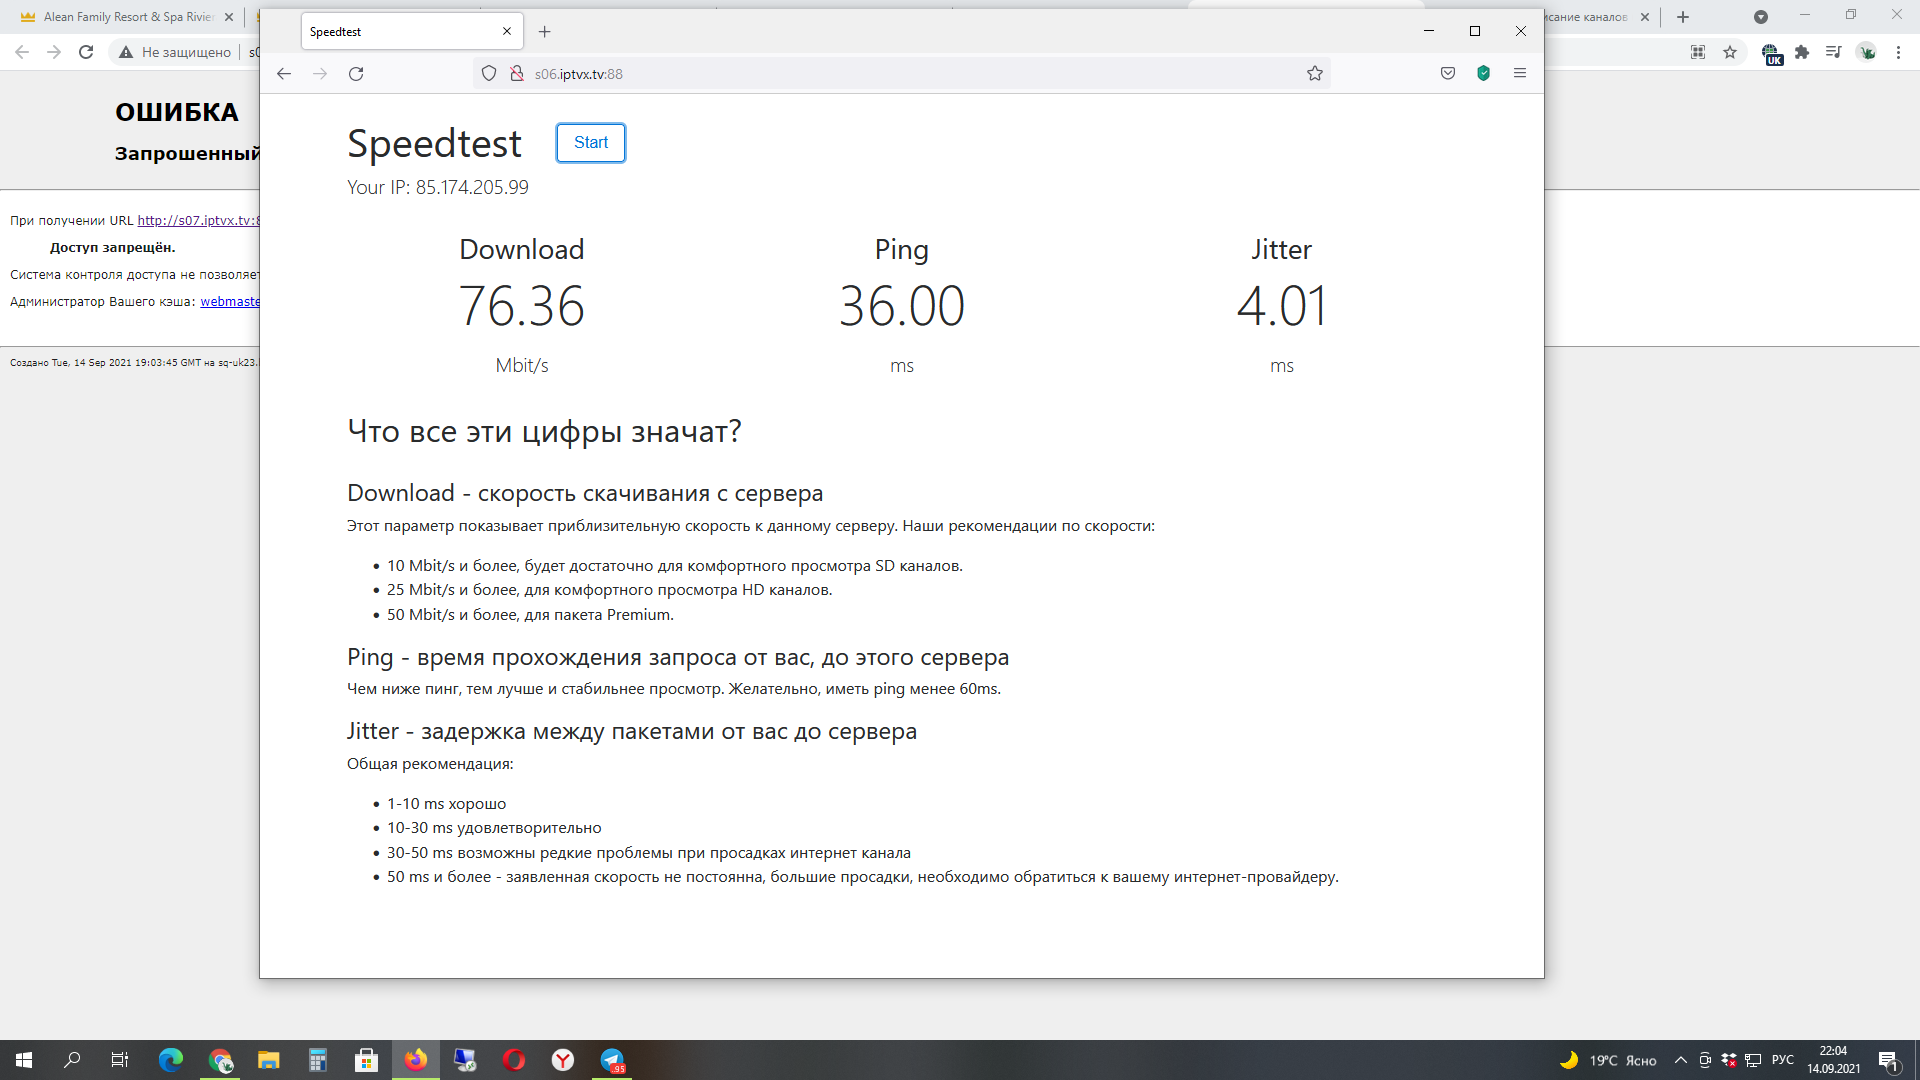Image resolution: width=1920 pixels, height=1080 pixels.
Task: Open tracking protection shield icon in address bar
Action: click(x=489, y=74)
